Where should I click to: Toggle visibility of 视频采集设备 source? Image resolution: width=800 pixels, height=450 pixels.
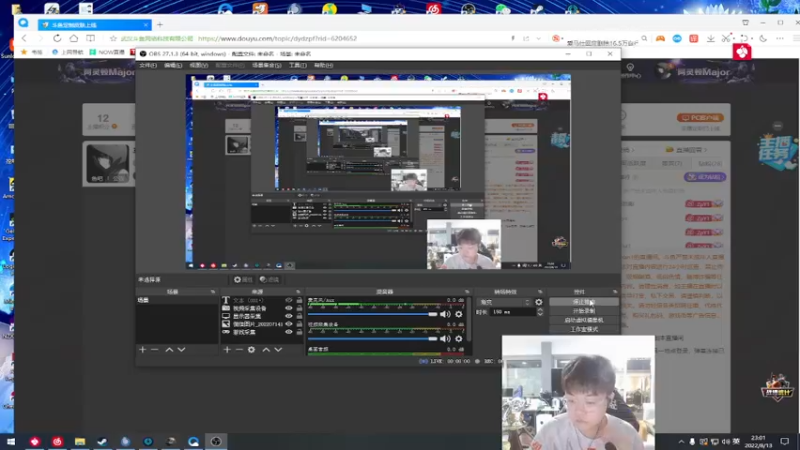point(289,308)
